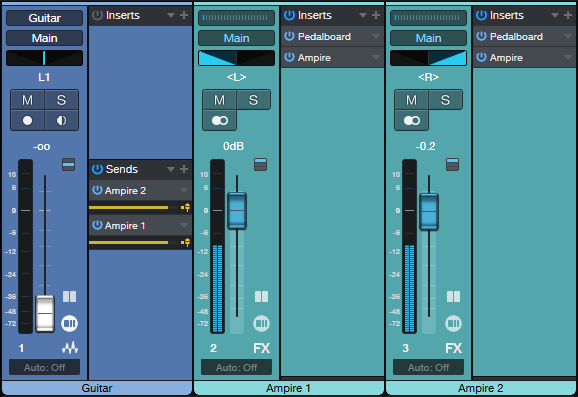Click the Guitar channel pan control
The width and height of the screenshot is (578, 397).
45,58
